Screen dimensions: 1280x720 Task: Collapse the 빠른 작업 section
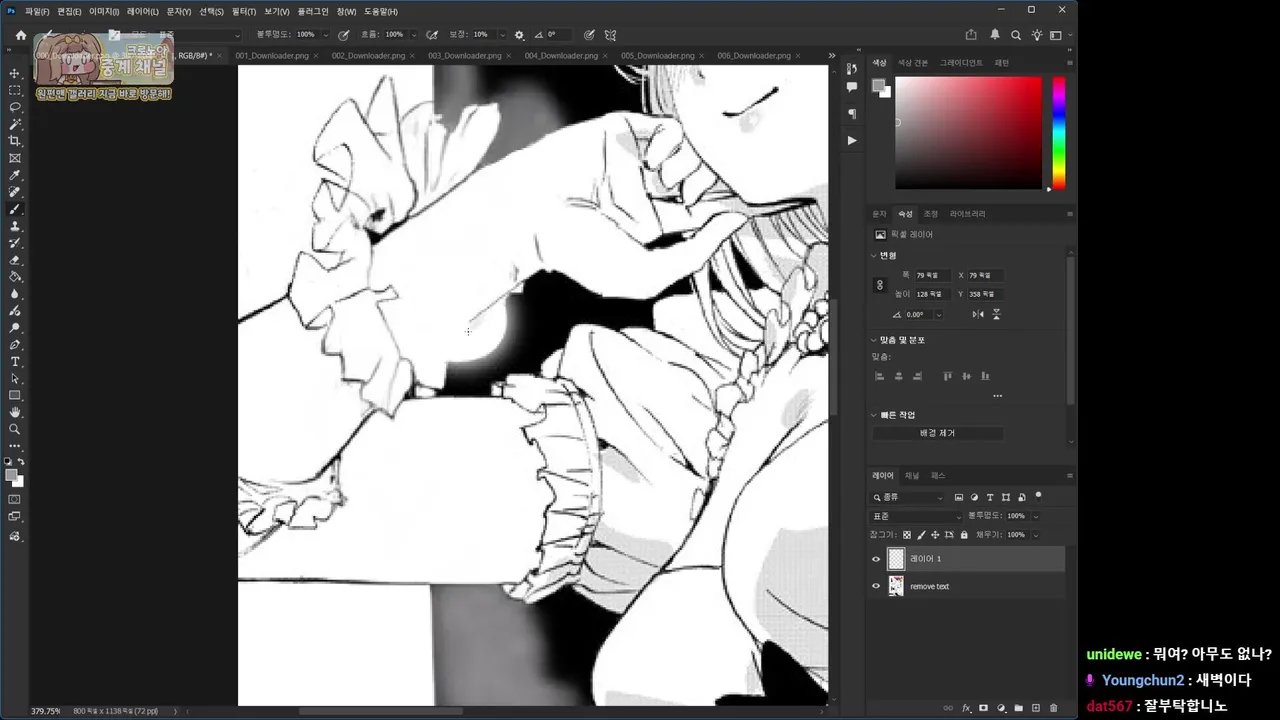tap(873, 414)
